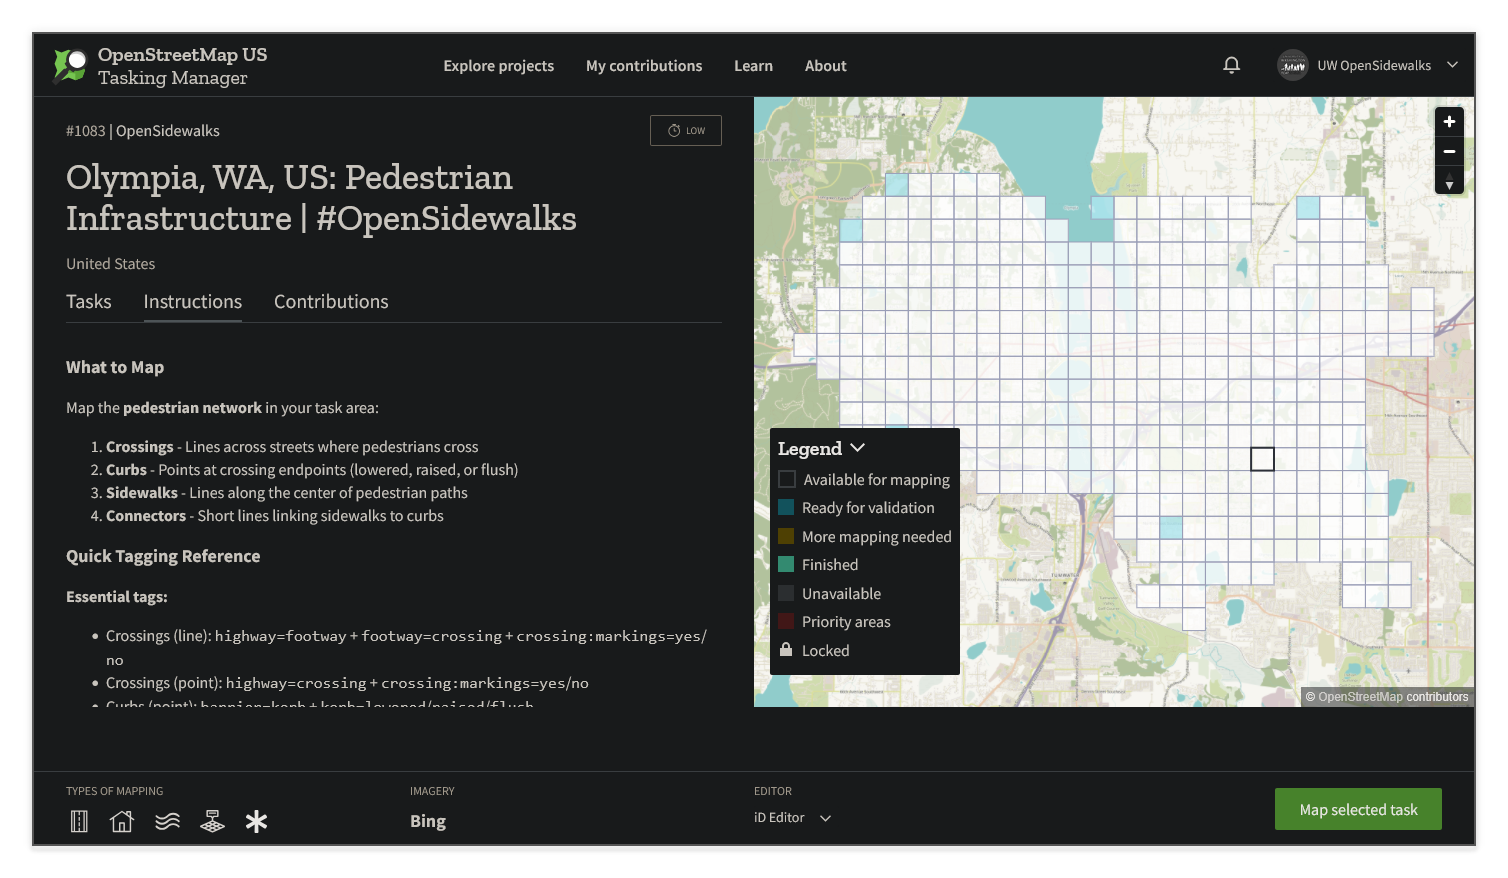
Task: Click the selected task square on map
Action: tap(1262, 459)
